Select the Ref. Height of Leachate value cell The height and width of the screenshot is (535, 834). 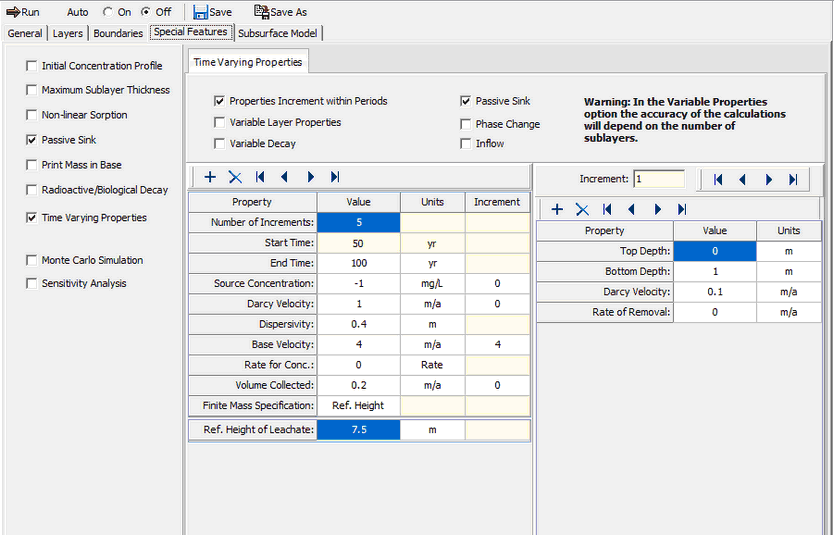[358, 430]
